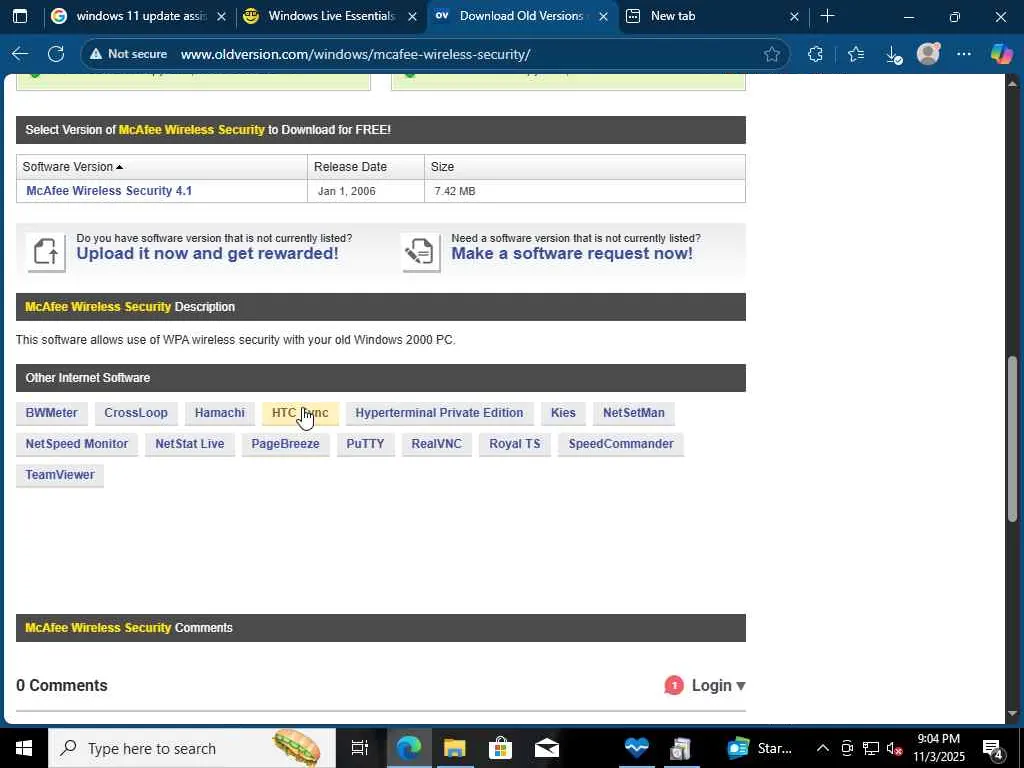Open the browser profile avatar
1024x768 pixels.
928,54
